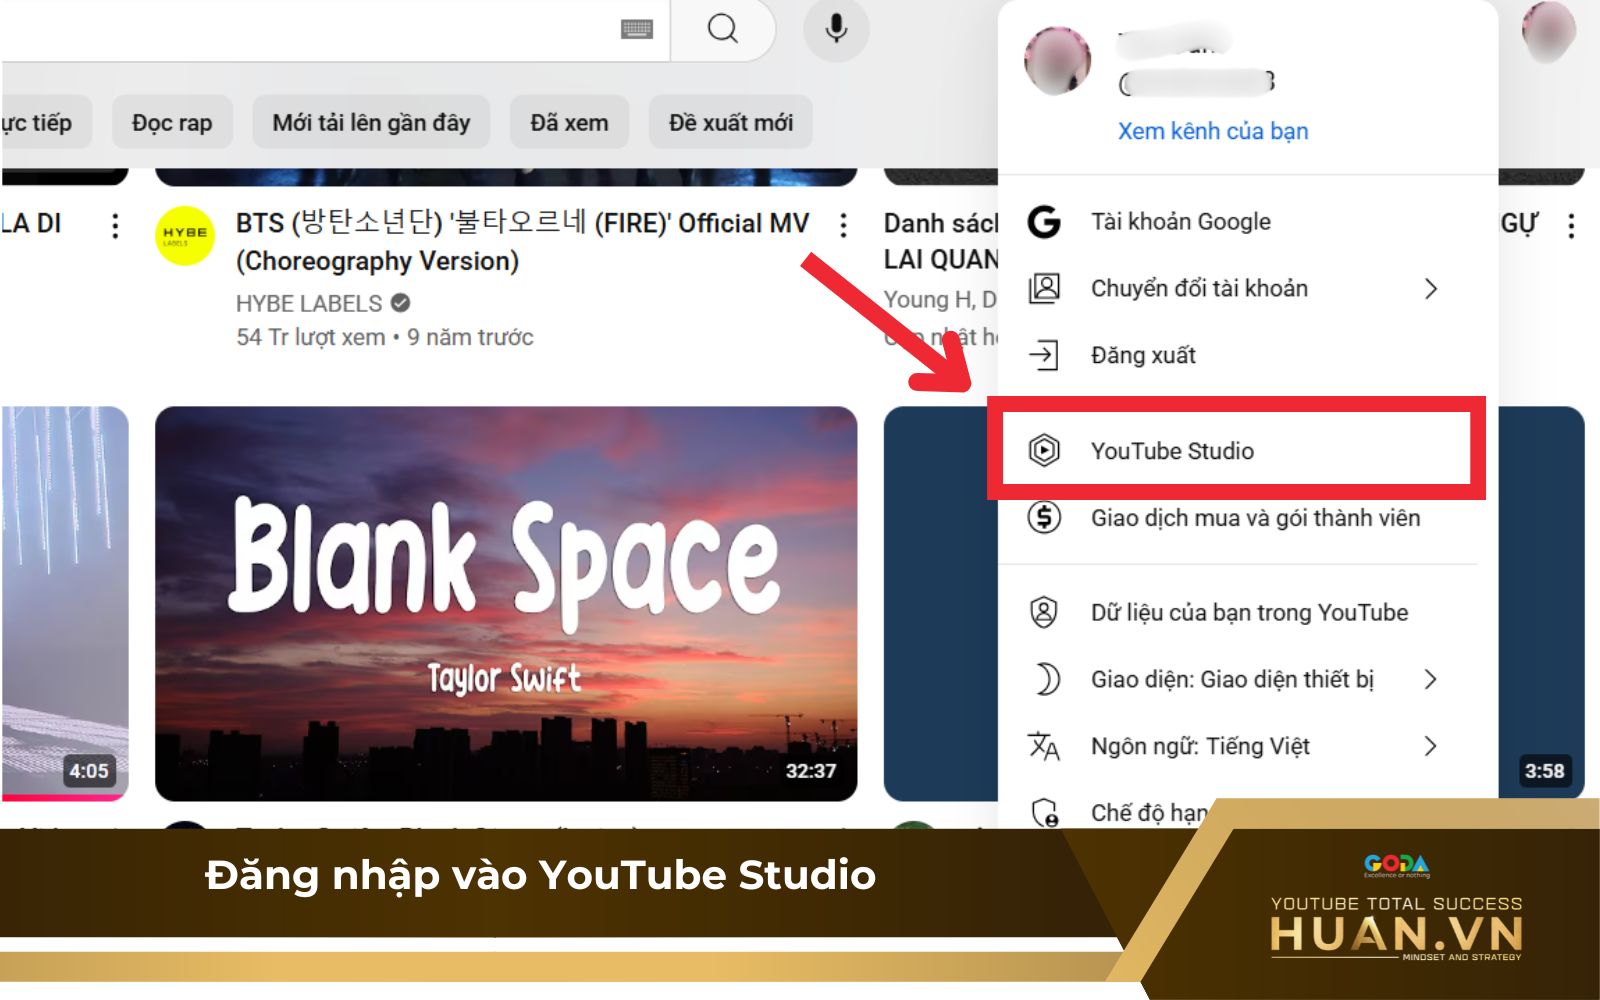The height and width of the screenshot is (1000, 1600).
Task: Open the partially visible 4:05 video thumbnail
Action: pos(65,603)
